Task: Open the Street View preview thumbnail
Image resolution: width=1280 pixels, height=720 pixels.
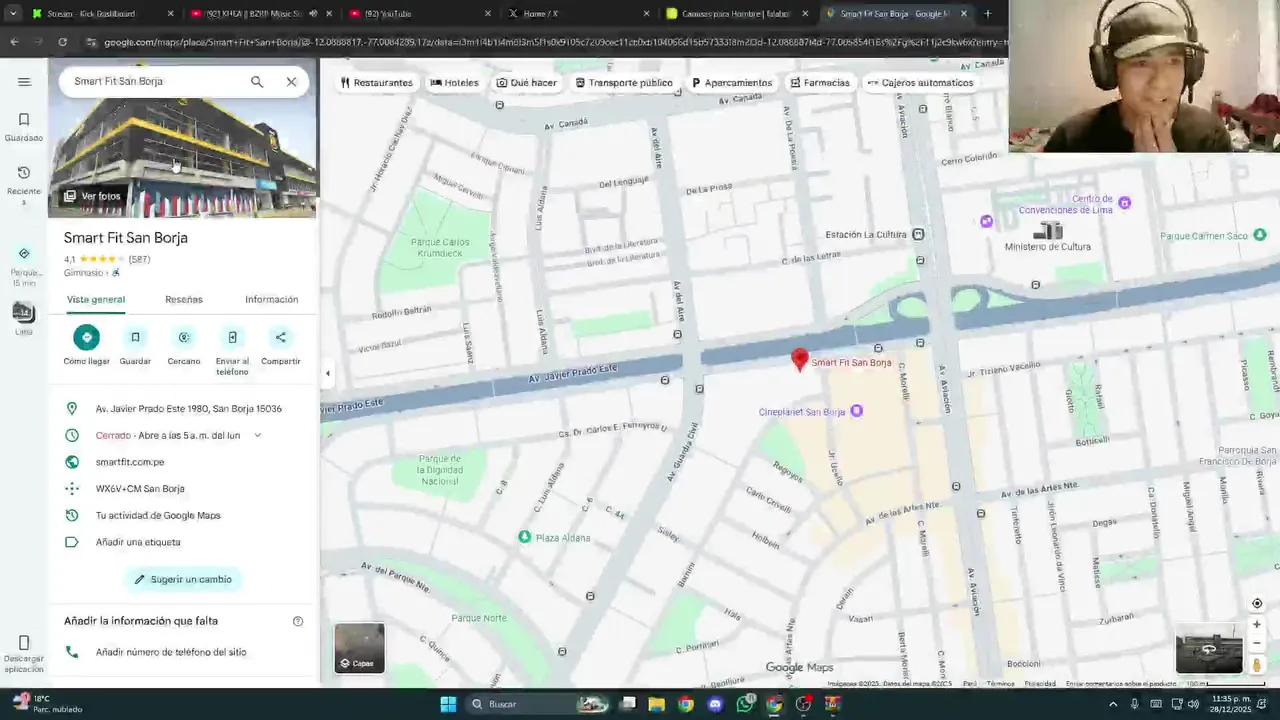Action: (x=1208, y=650)
